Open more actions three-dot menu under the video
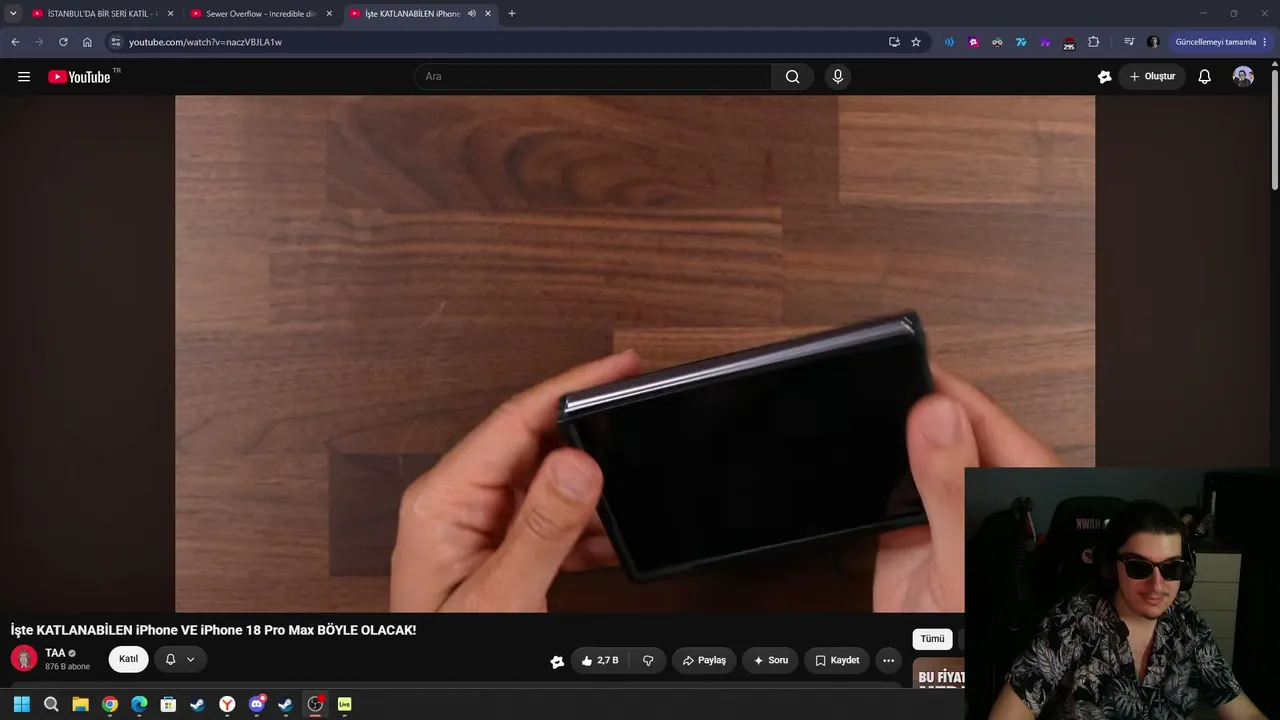The image size is (1280, 720). coord(888,661)
